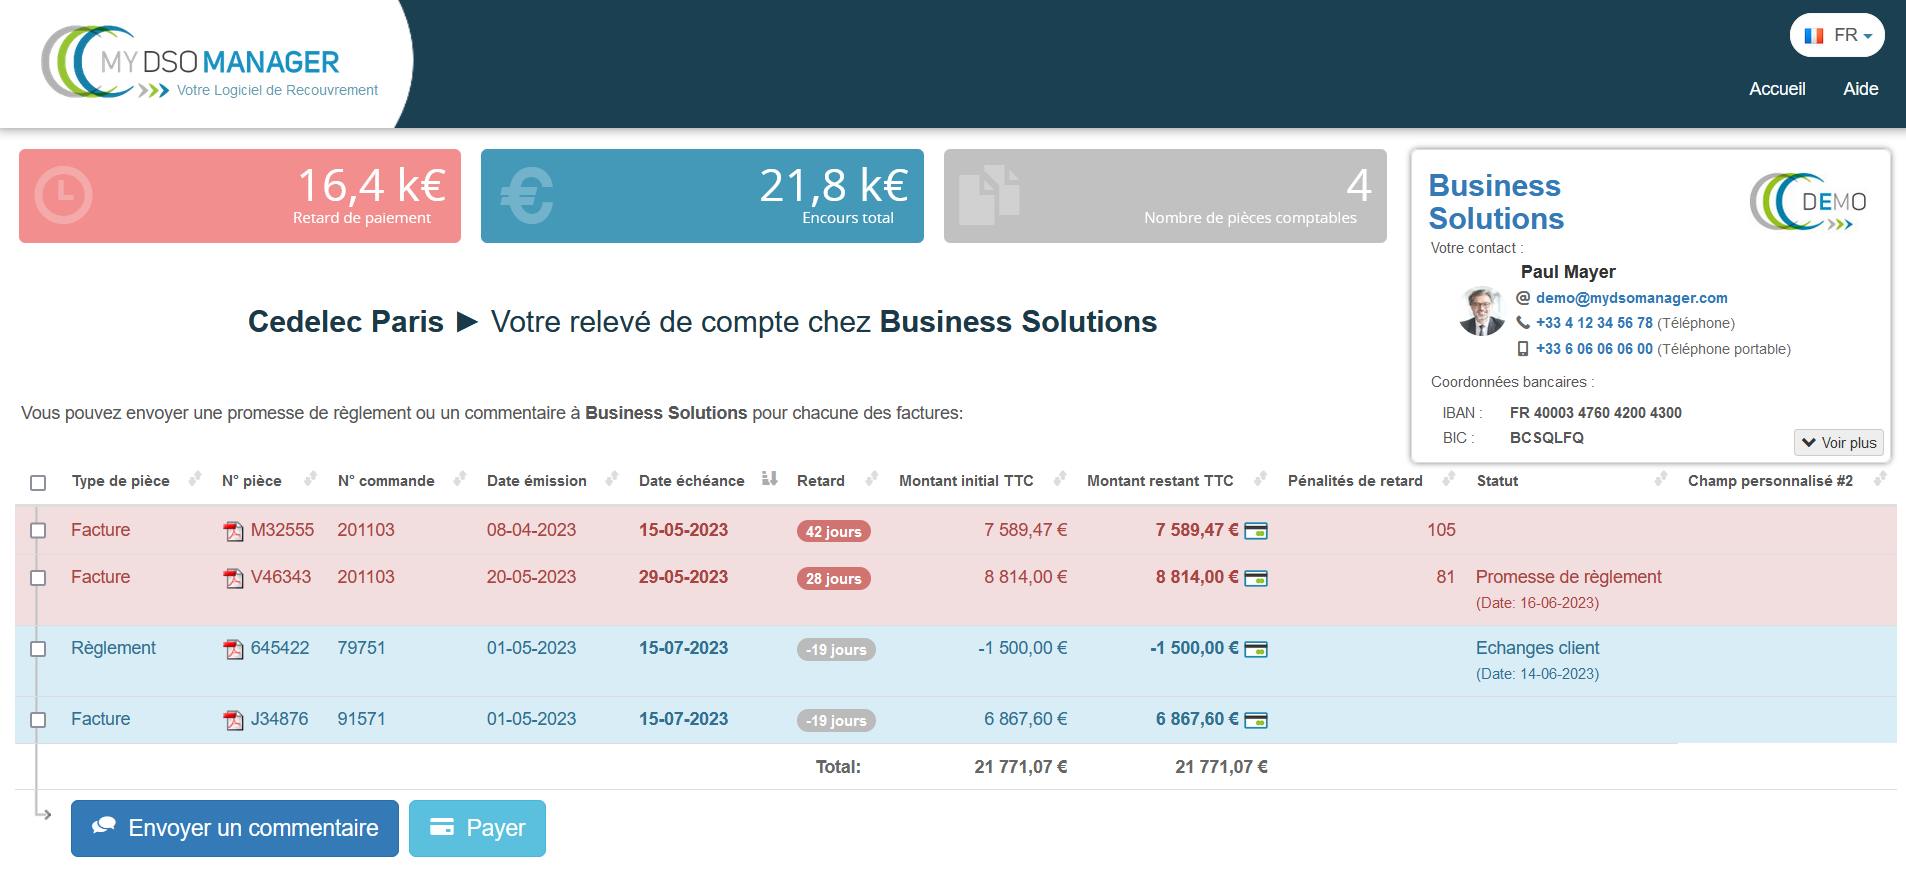Open PDF icon for payment 645422
The height and width of the screenshot is (871, 1906).
(x=233, y=649)
